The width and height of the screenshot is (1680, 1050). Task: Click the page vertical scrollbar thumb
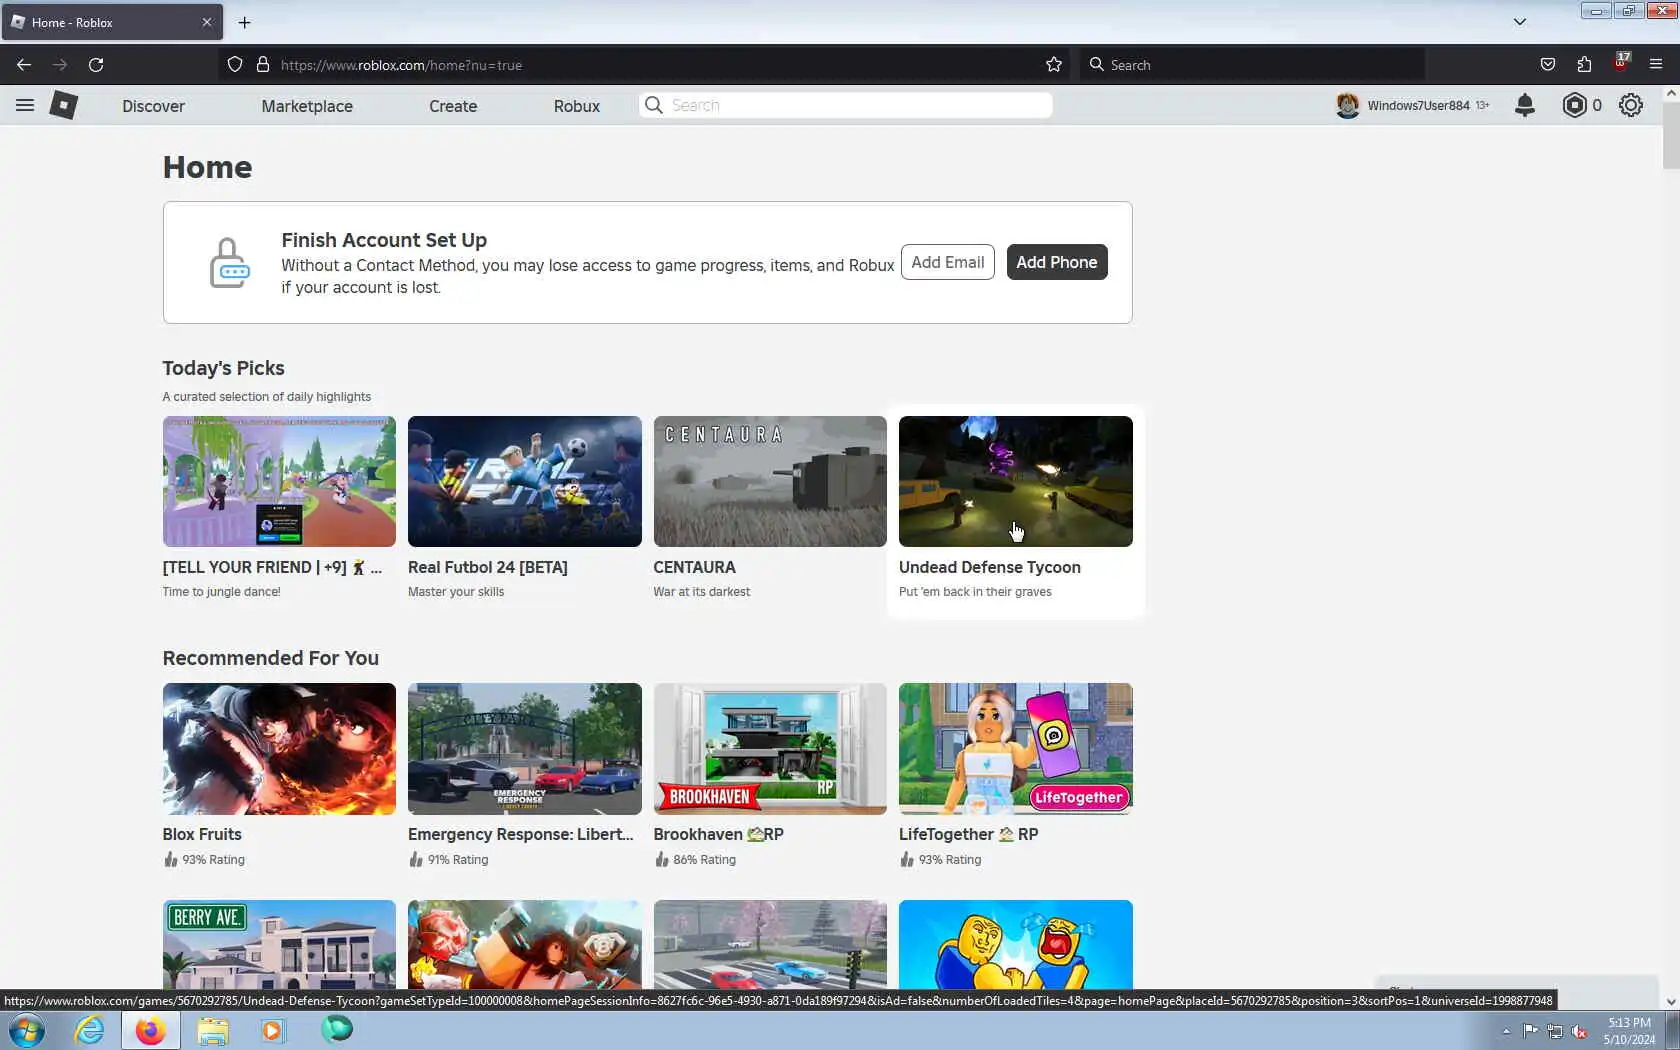pos(1670,135)
